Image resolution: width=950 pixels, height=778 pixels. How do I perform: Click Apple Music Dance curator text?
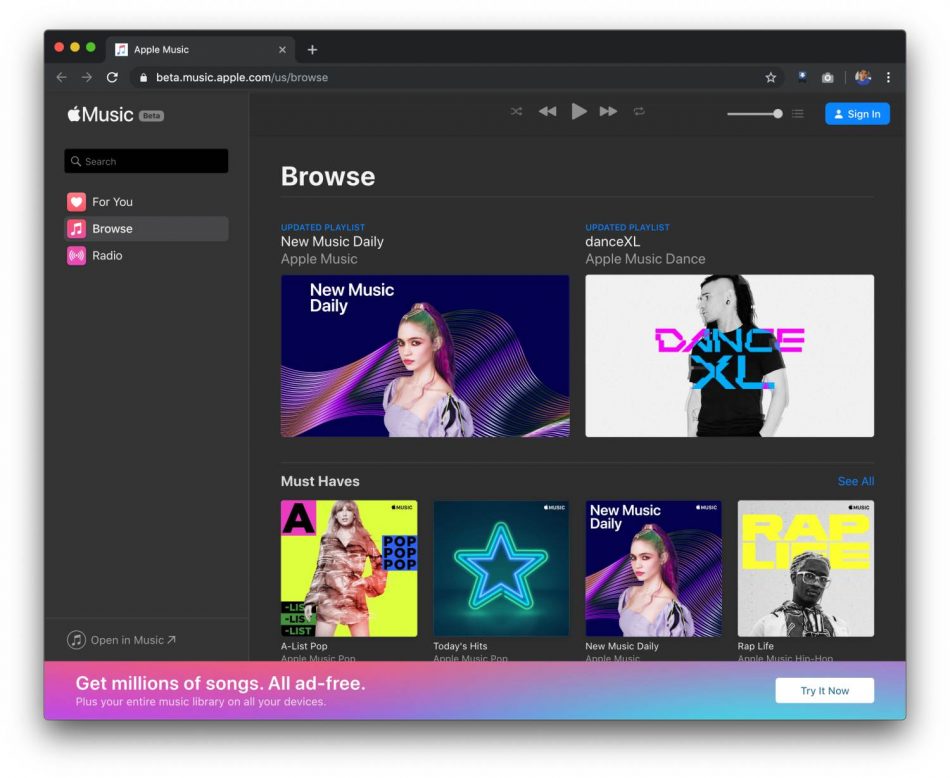645,259
